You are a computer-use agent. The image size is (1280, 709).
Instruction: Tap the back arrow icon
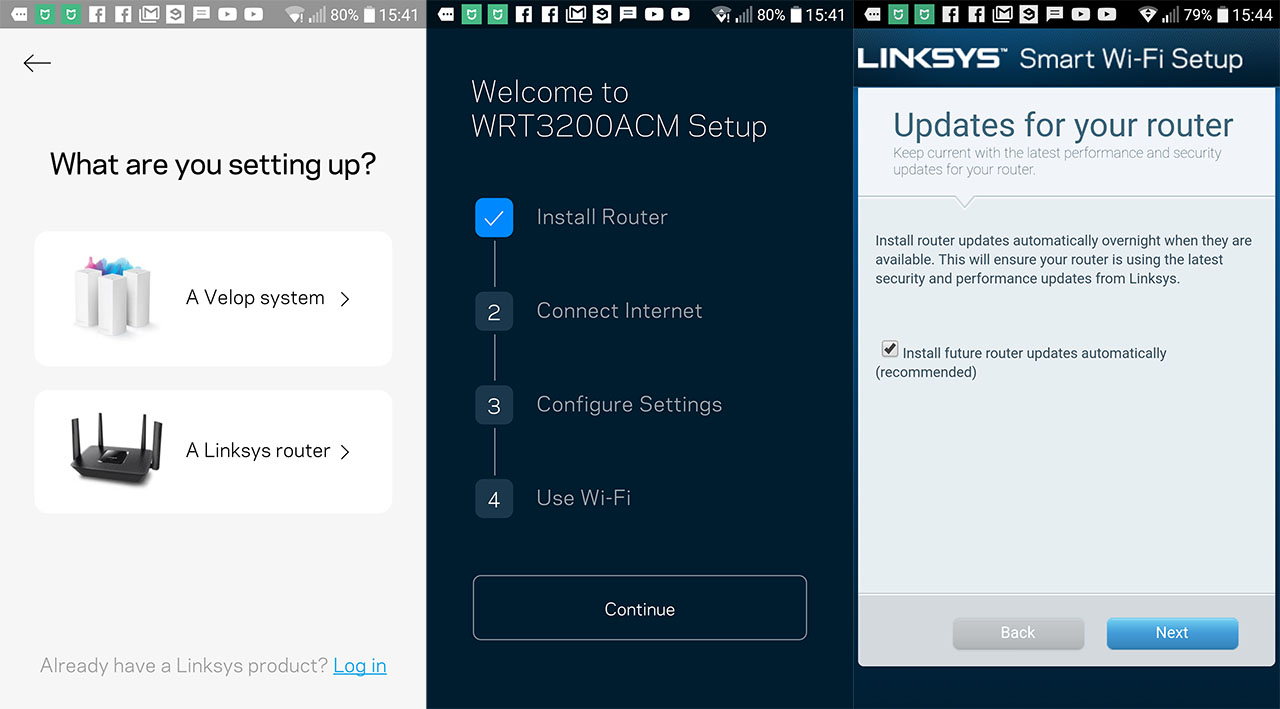[37, 64]
